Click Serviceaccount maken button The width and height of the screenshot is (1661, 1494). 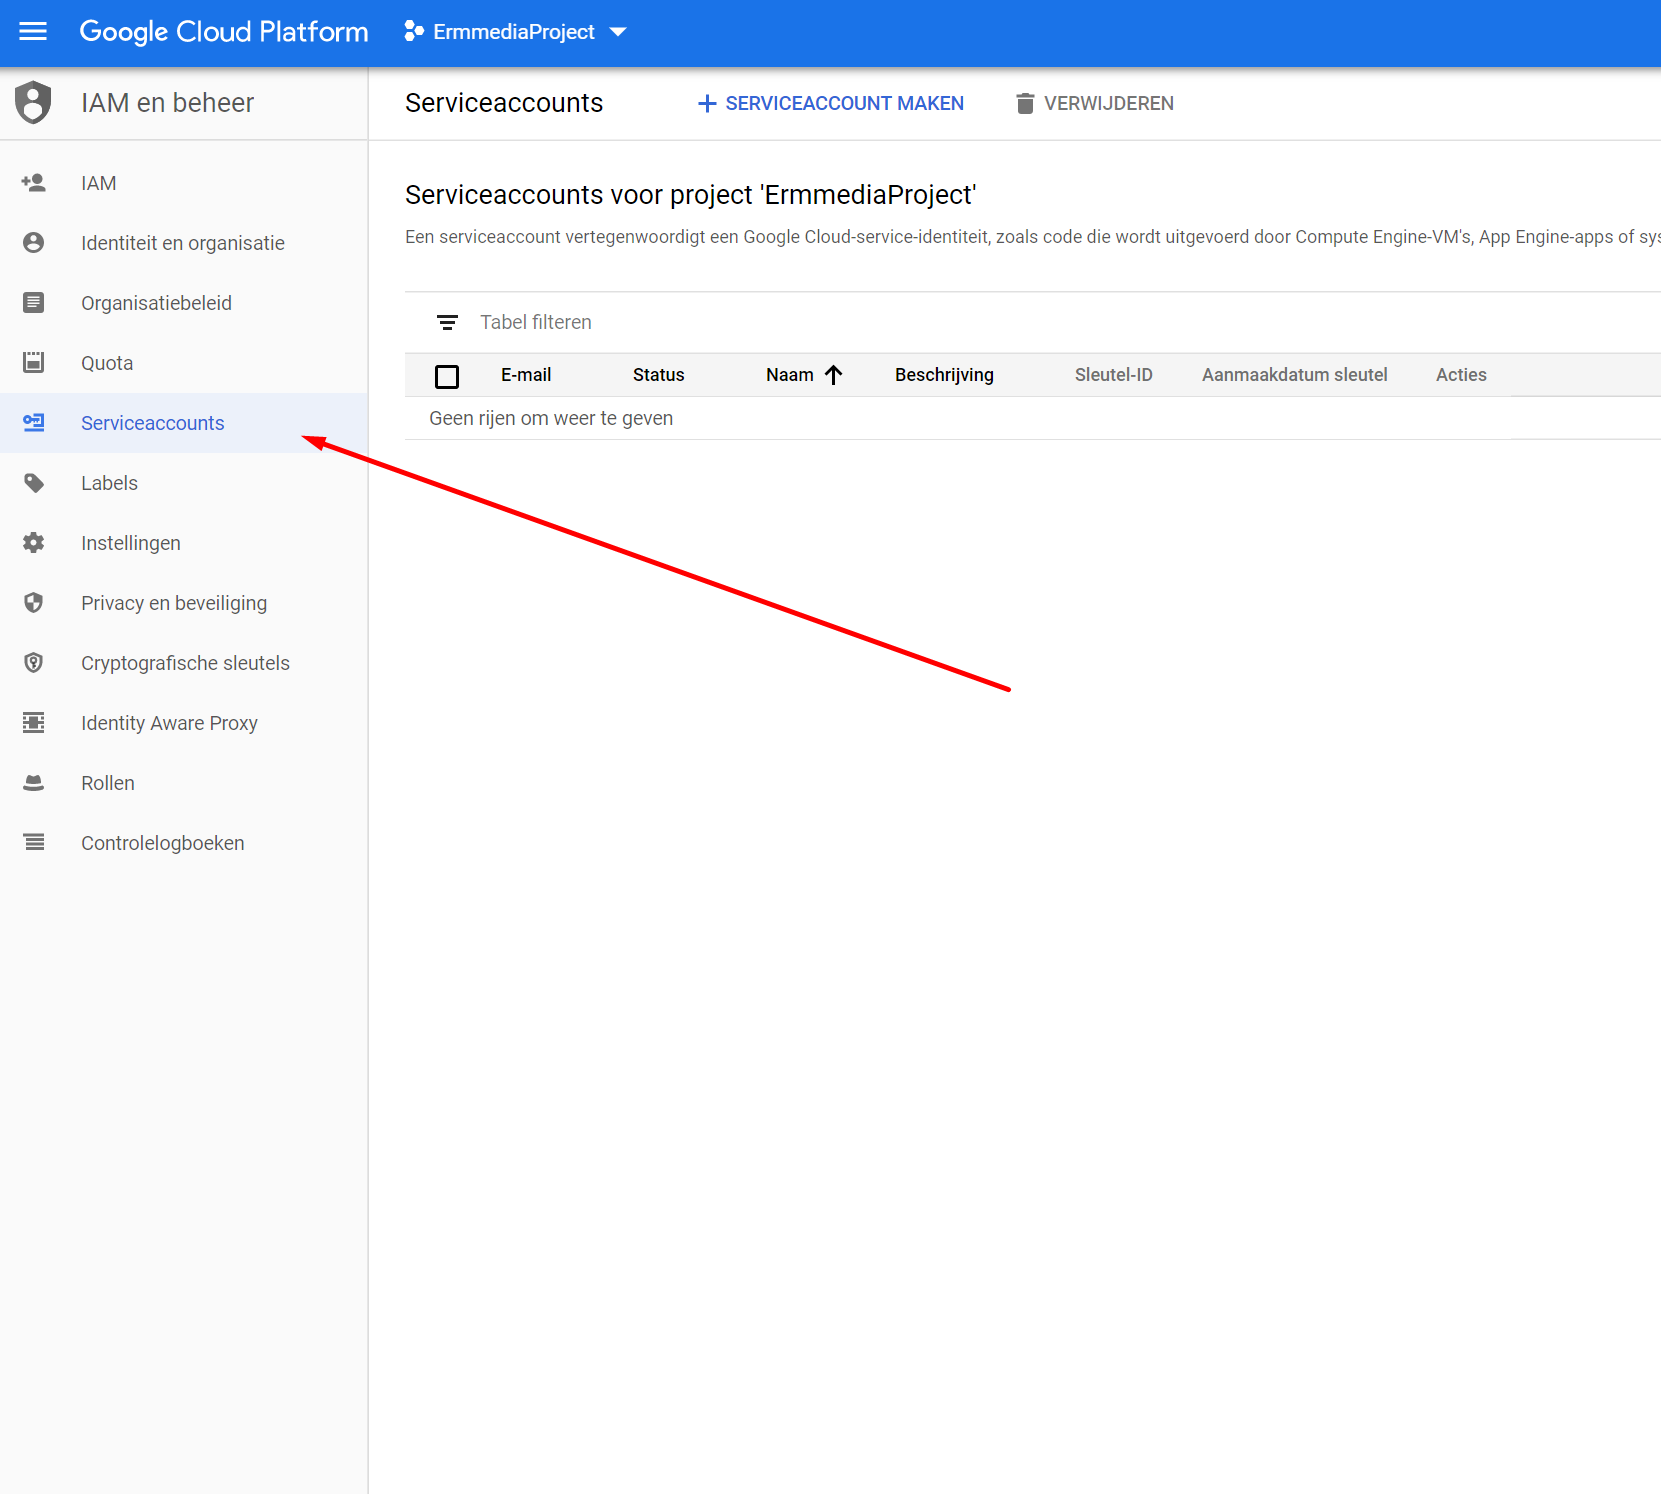pos(830,103)
